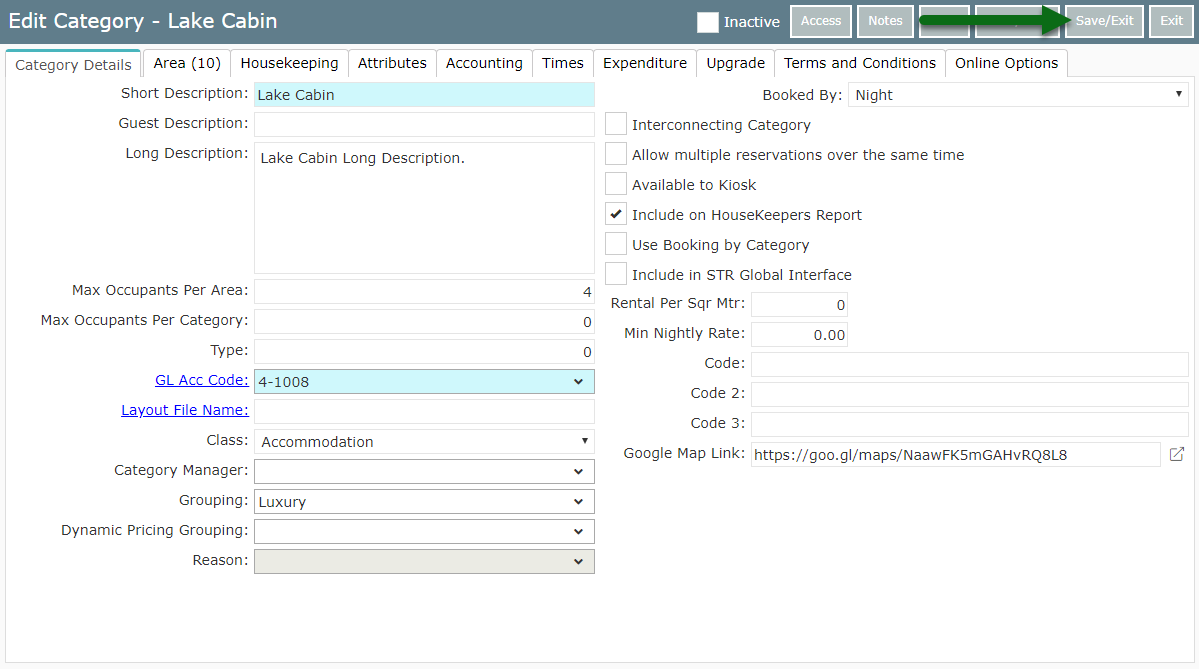Screen dimensions: 1199x669
Task: Open the Class dropdown showing Accommodation
Action: click(424, 441)
